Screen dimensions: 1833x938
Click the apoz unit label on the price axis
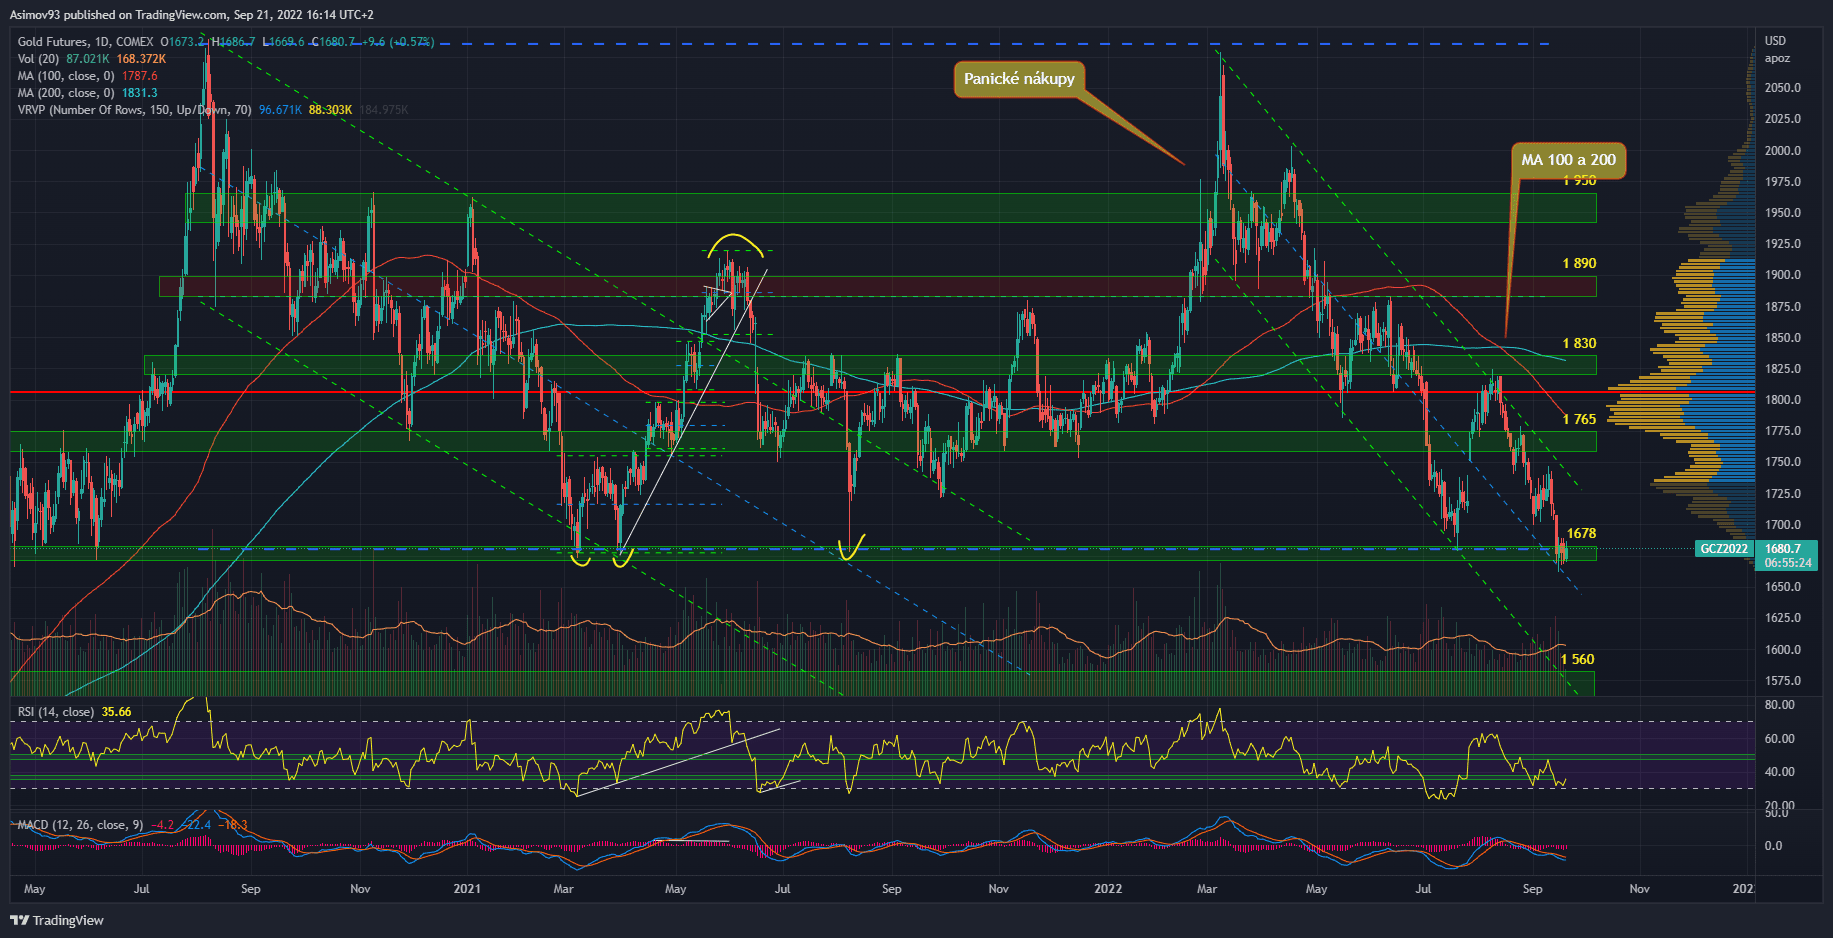tap(1777, 58)
